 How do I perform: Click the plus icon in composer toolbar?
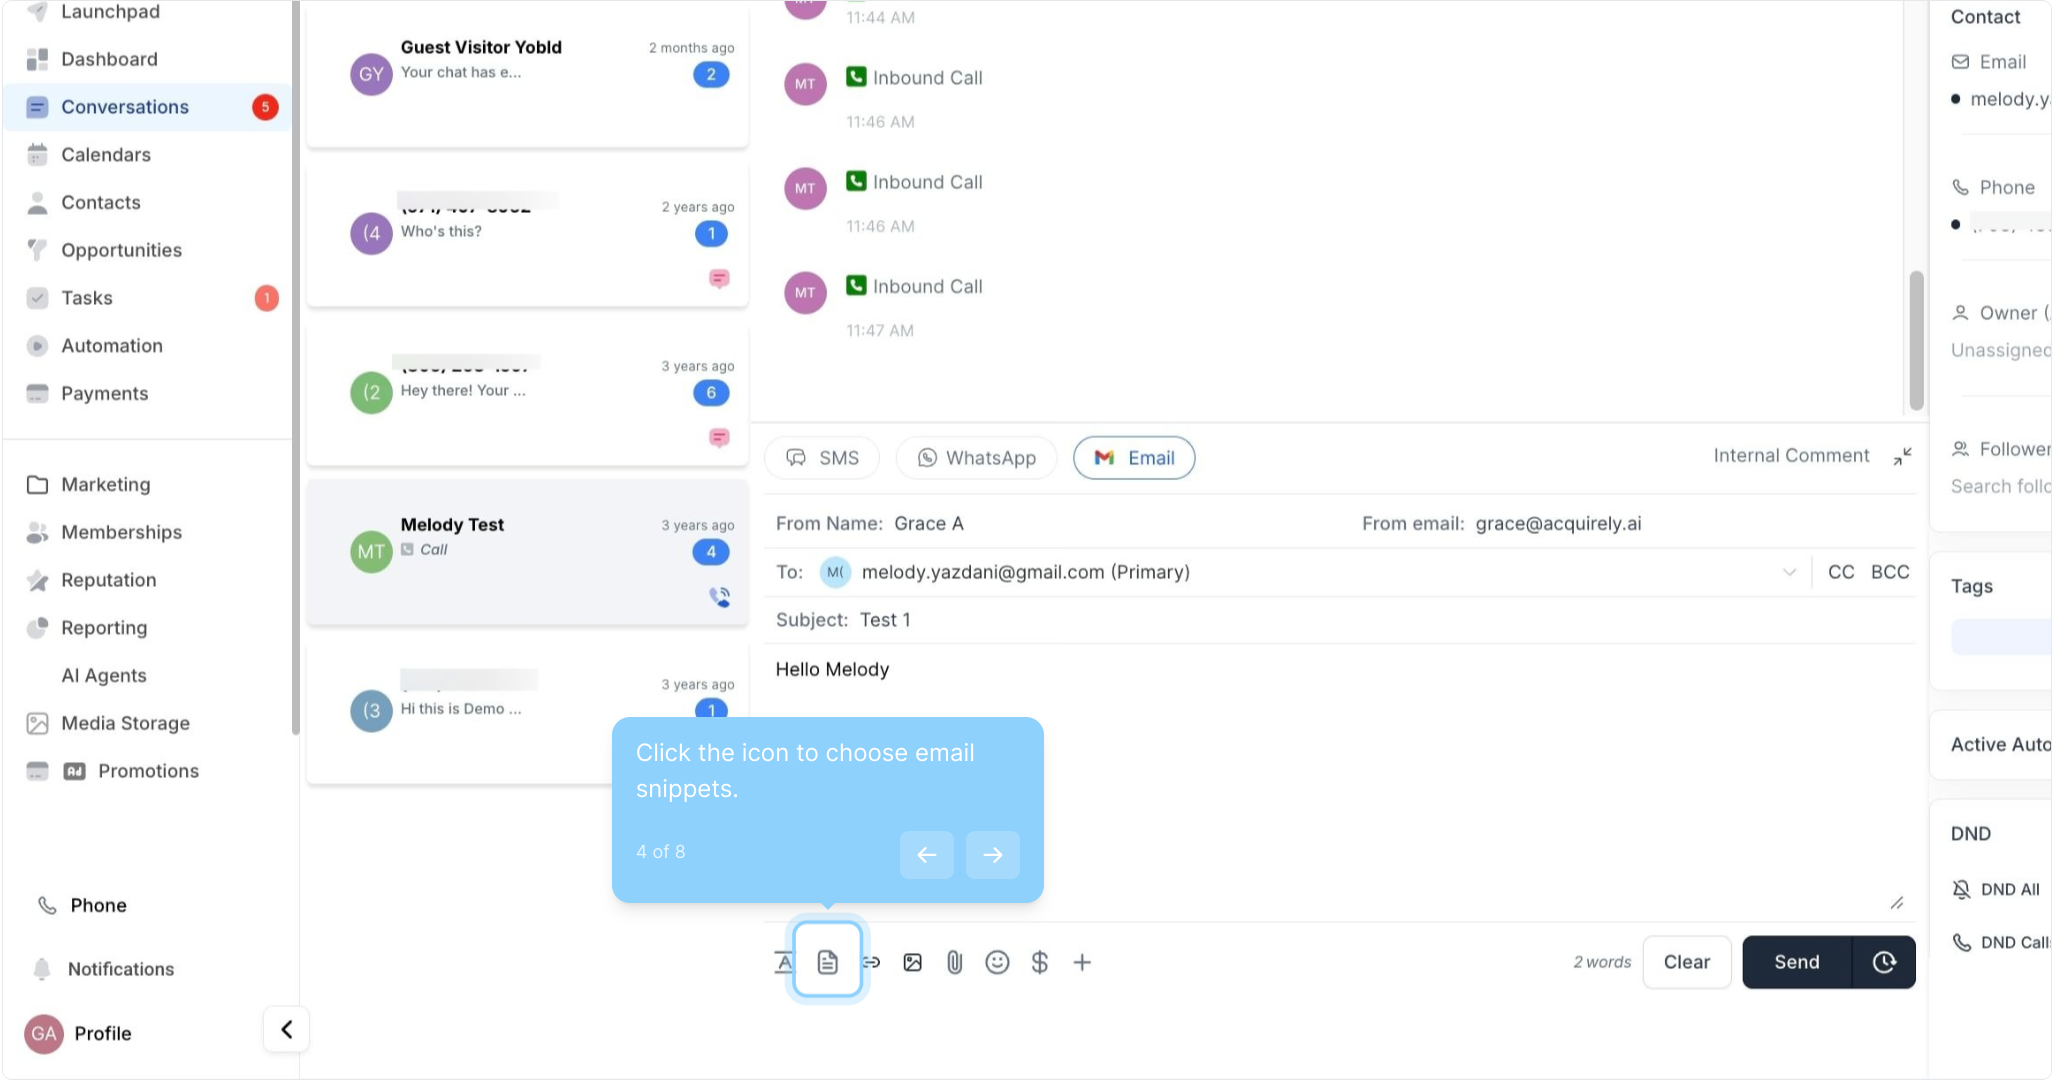click(1082, 962)
